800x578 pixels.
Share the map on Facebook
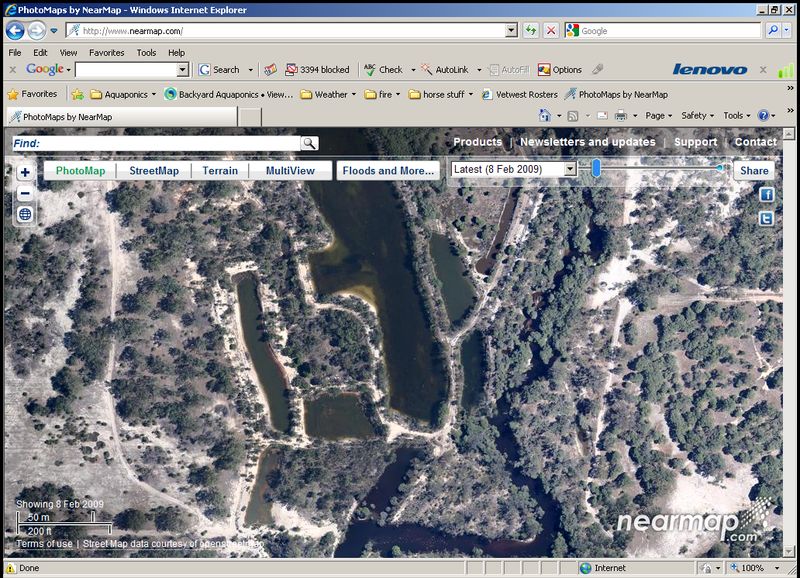click(767, 195)
